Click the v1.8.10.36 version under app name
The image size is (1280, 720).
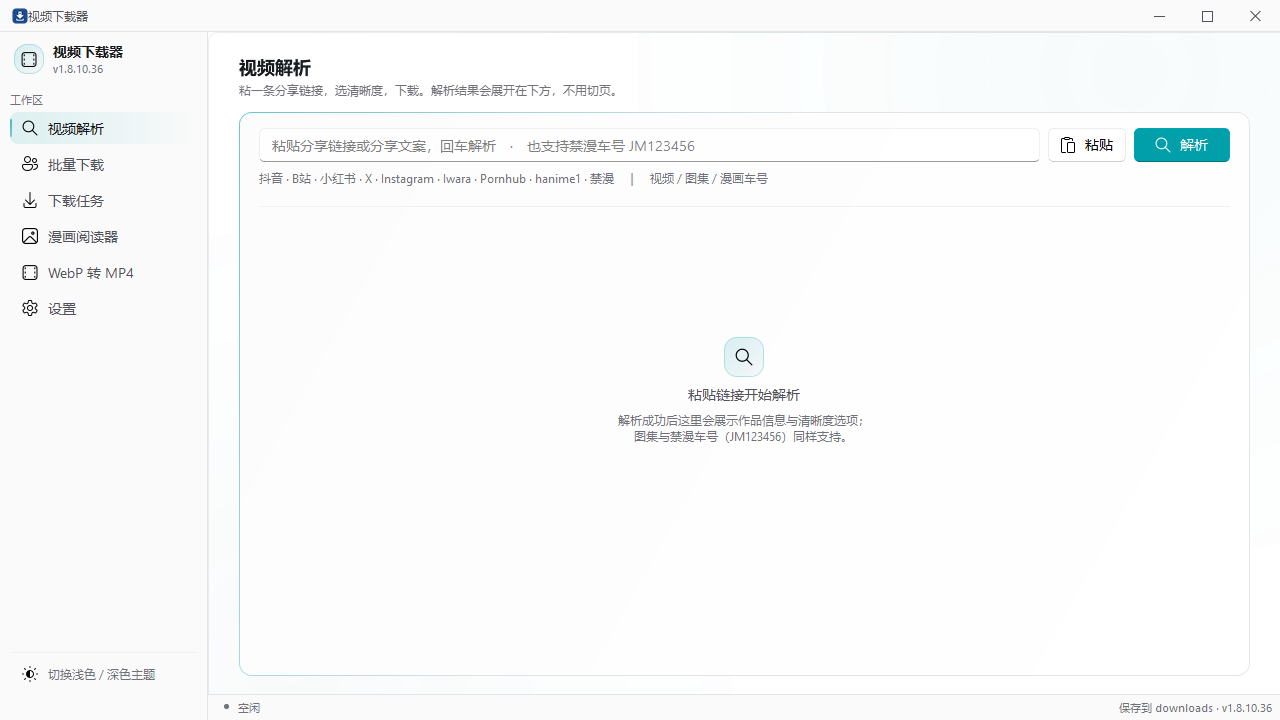[78, 69]
